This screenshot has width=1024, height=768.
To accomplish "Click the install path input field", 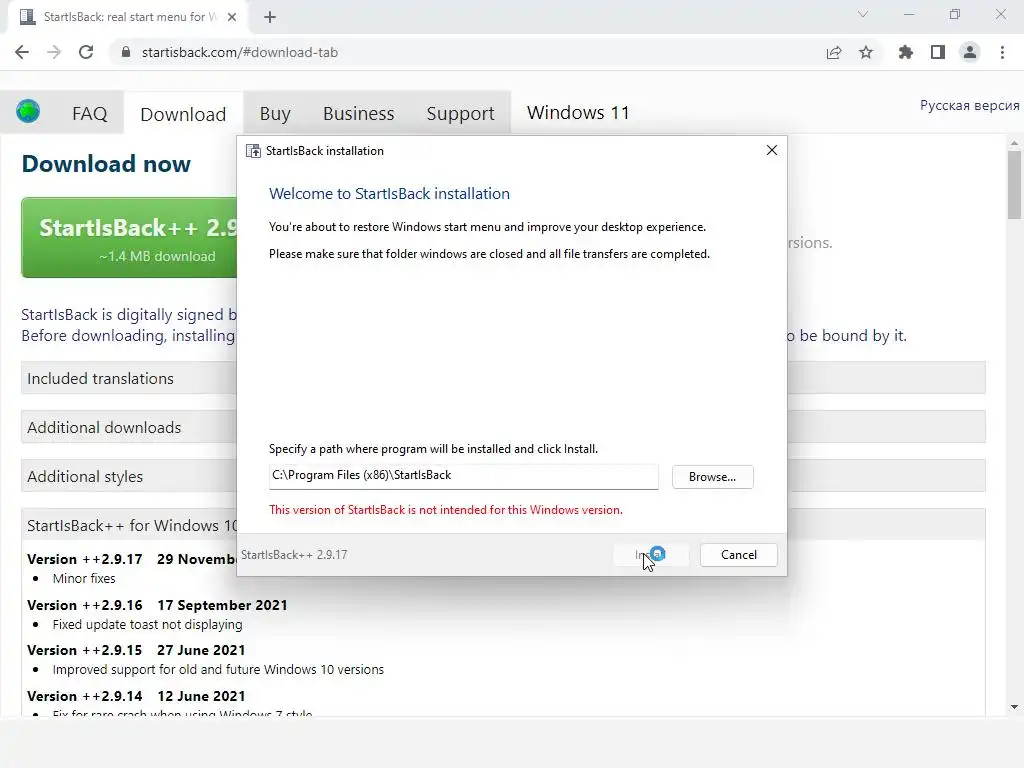I will 463,476.
